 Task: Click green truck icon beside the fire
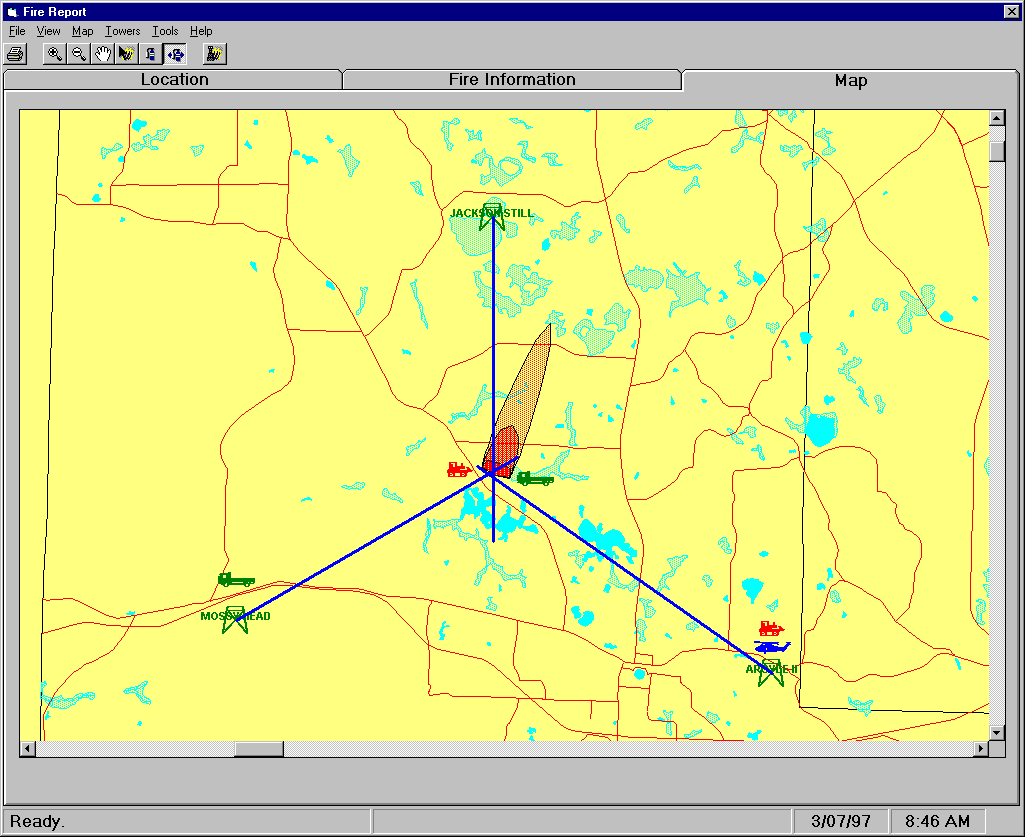click(535, 479)
